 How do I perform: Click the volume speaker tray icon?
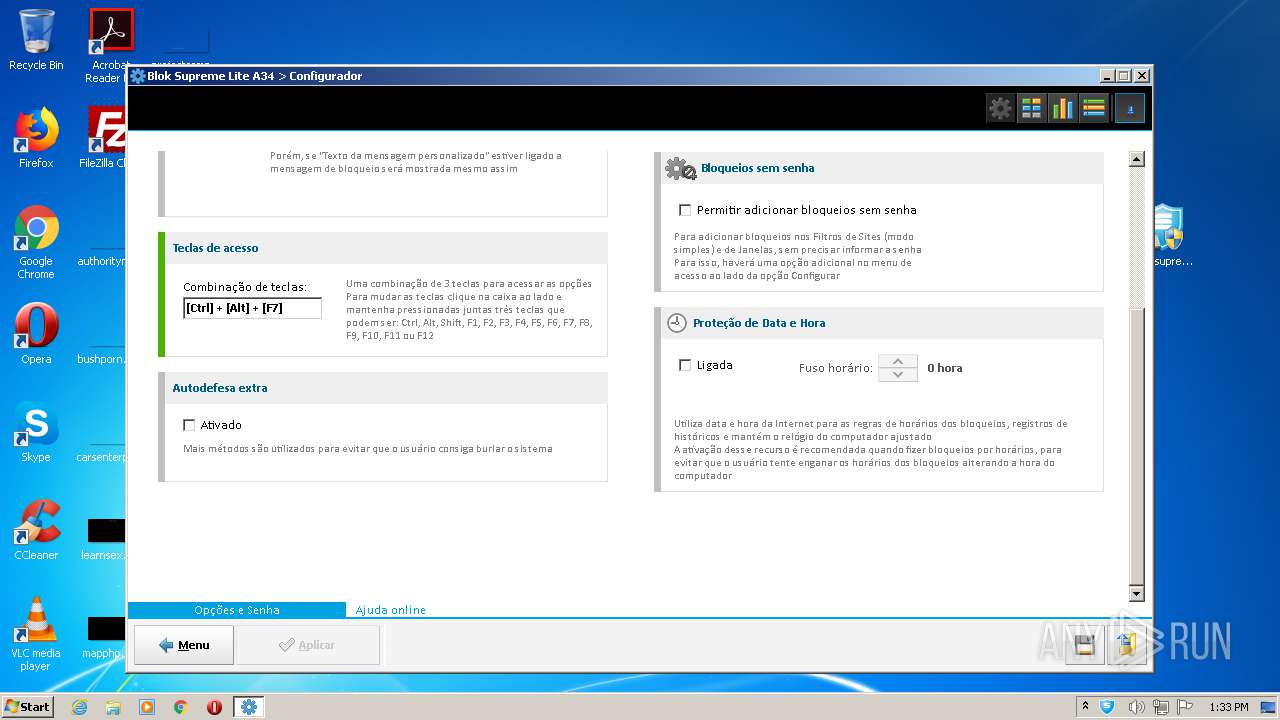[1136, 707]
